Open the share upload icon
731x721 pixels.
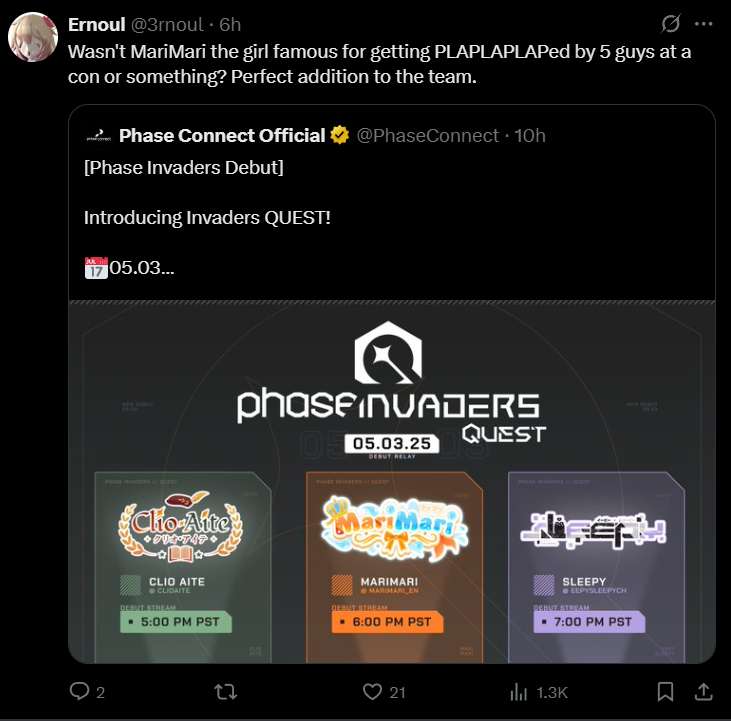(703, 692)
